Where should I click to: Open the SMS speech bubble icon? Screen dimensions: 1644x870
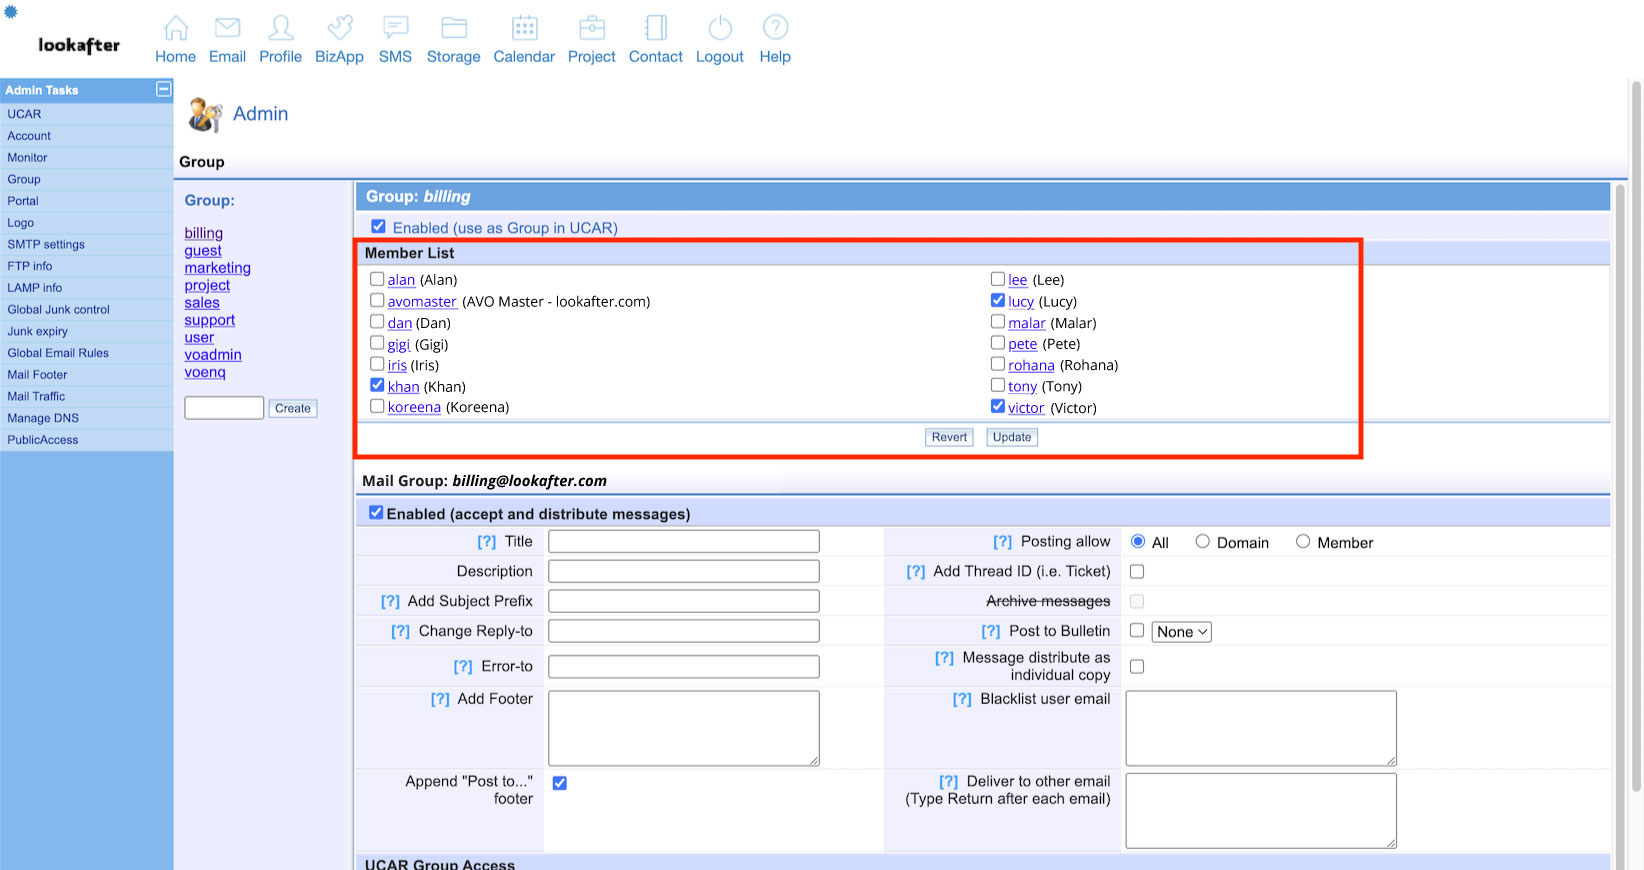coord(395,28)
